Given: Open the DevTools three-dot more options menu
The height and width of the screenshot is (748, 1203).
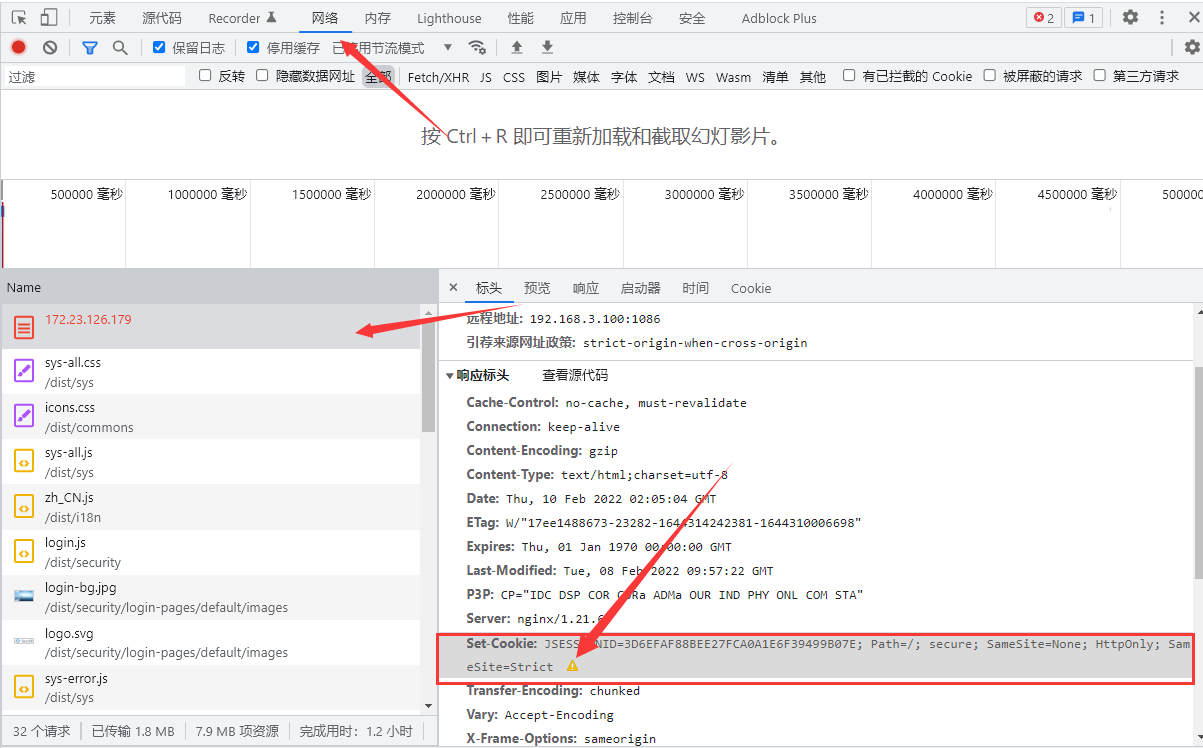Looking at the screenshot, I should coord(1162,17).
